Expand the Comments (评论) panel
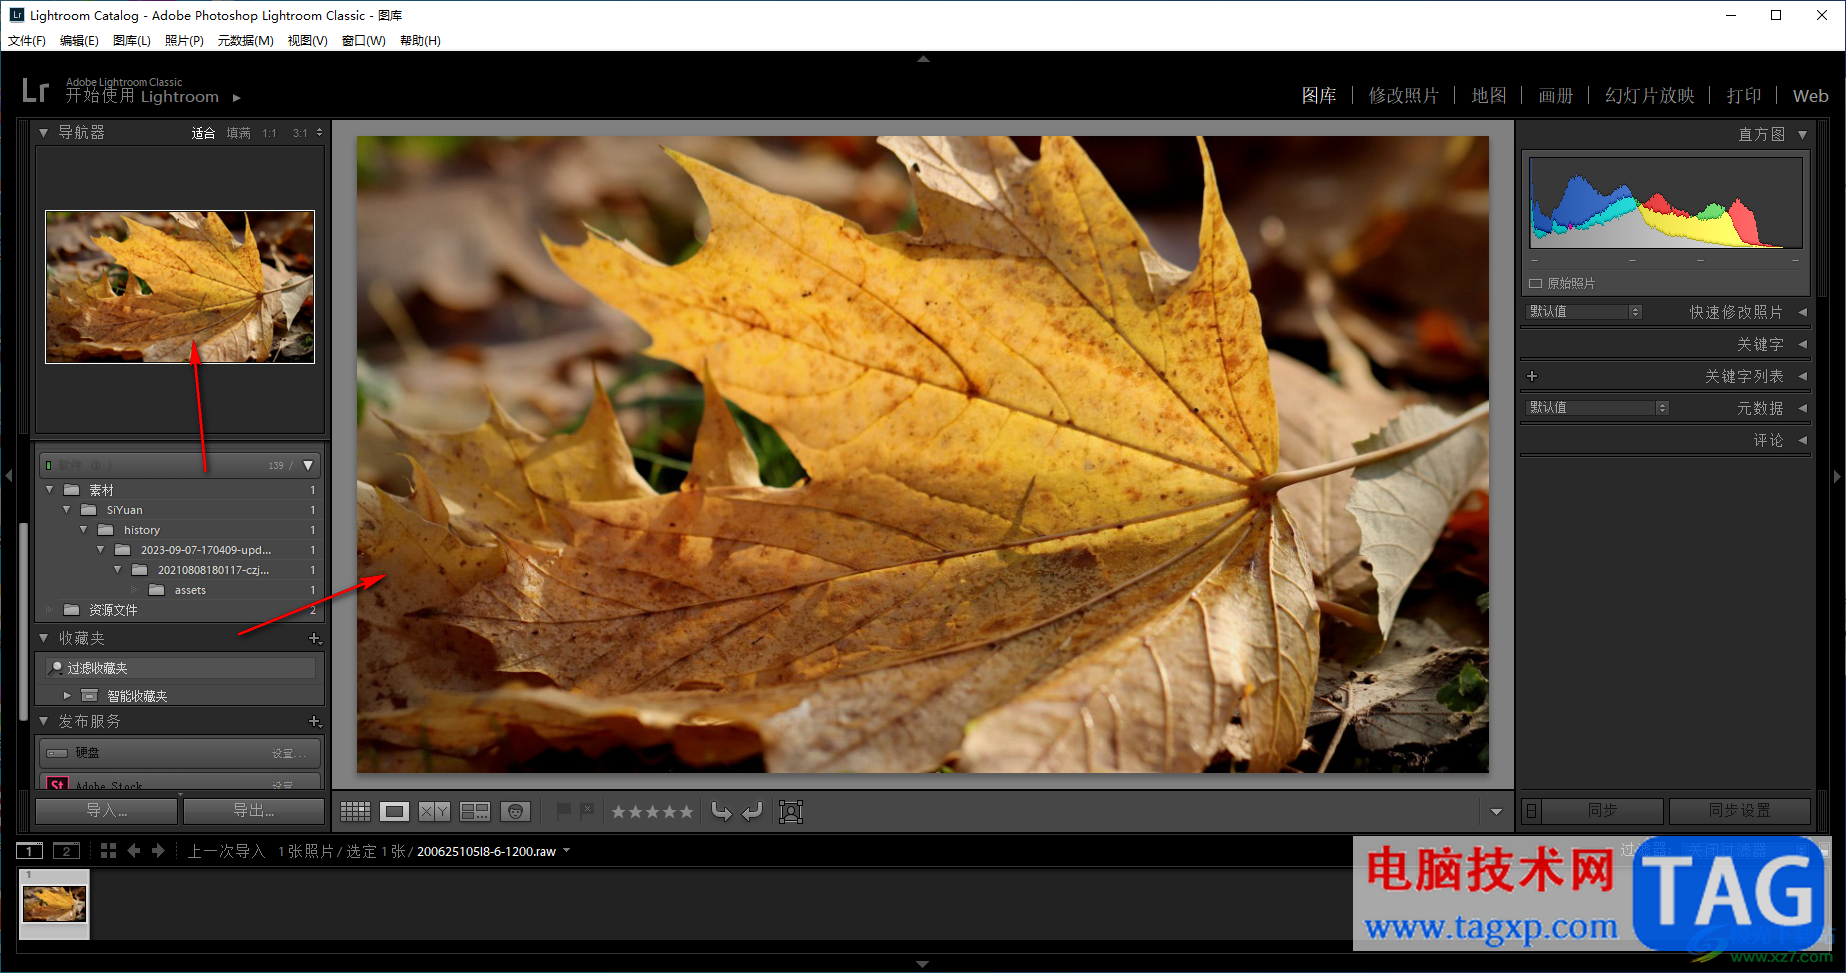 click(x=1802, y=440)
